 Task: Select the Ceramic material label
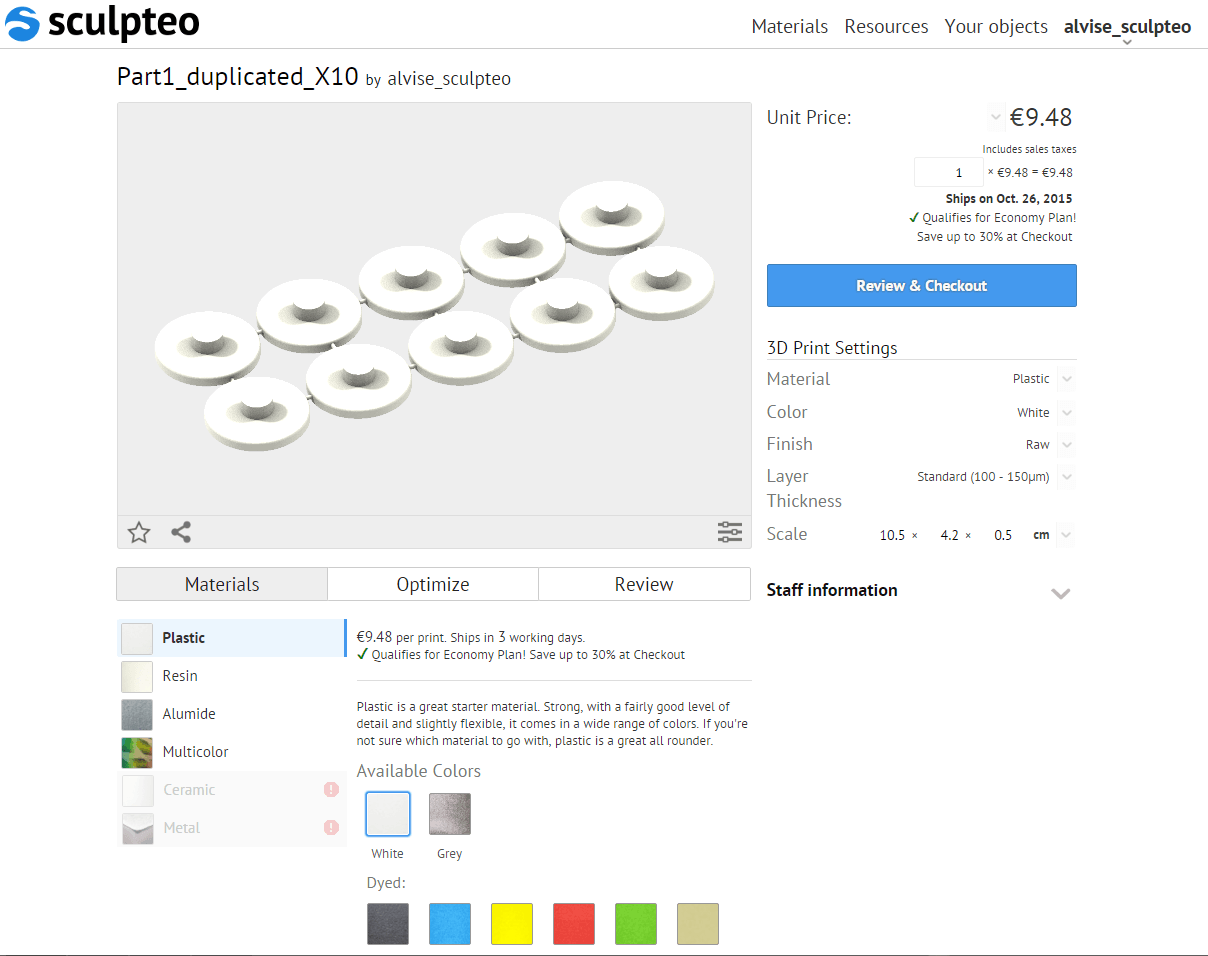189,790
